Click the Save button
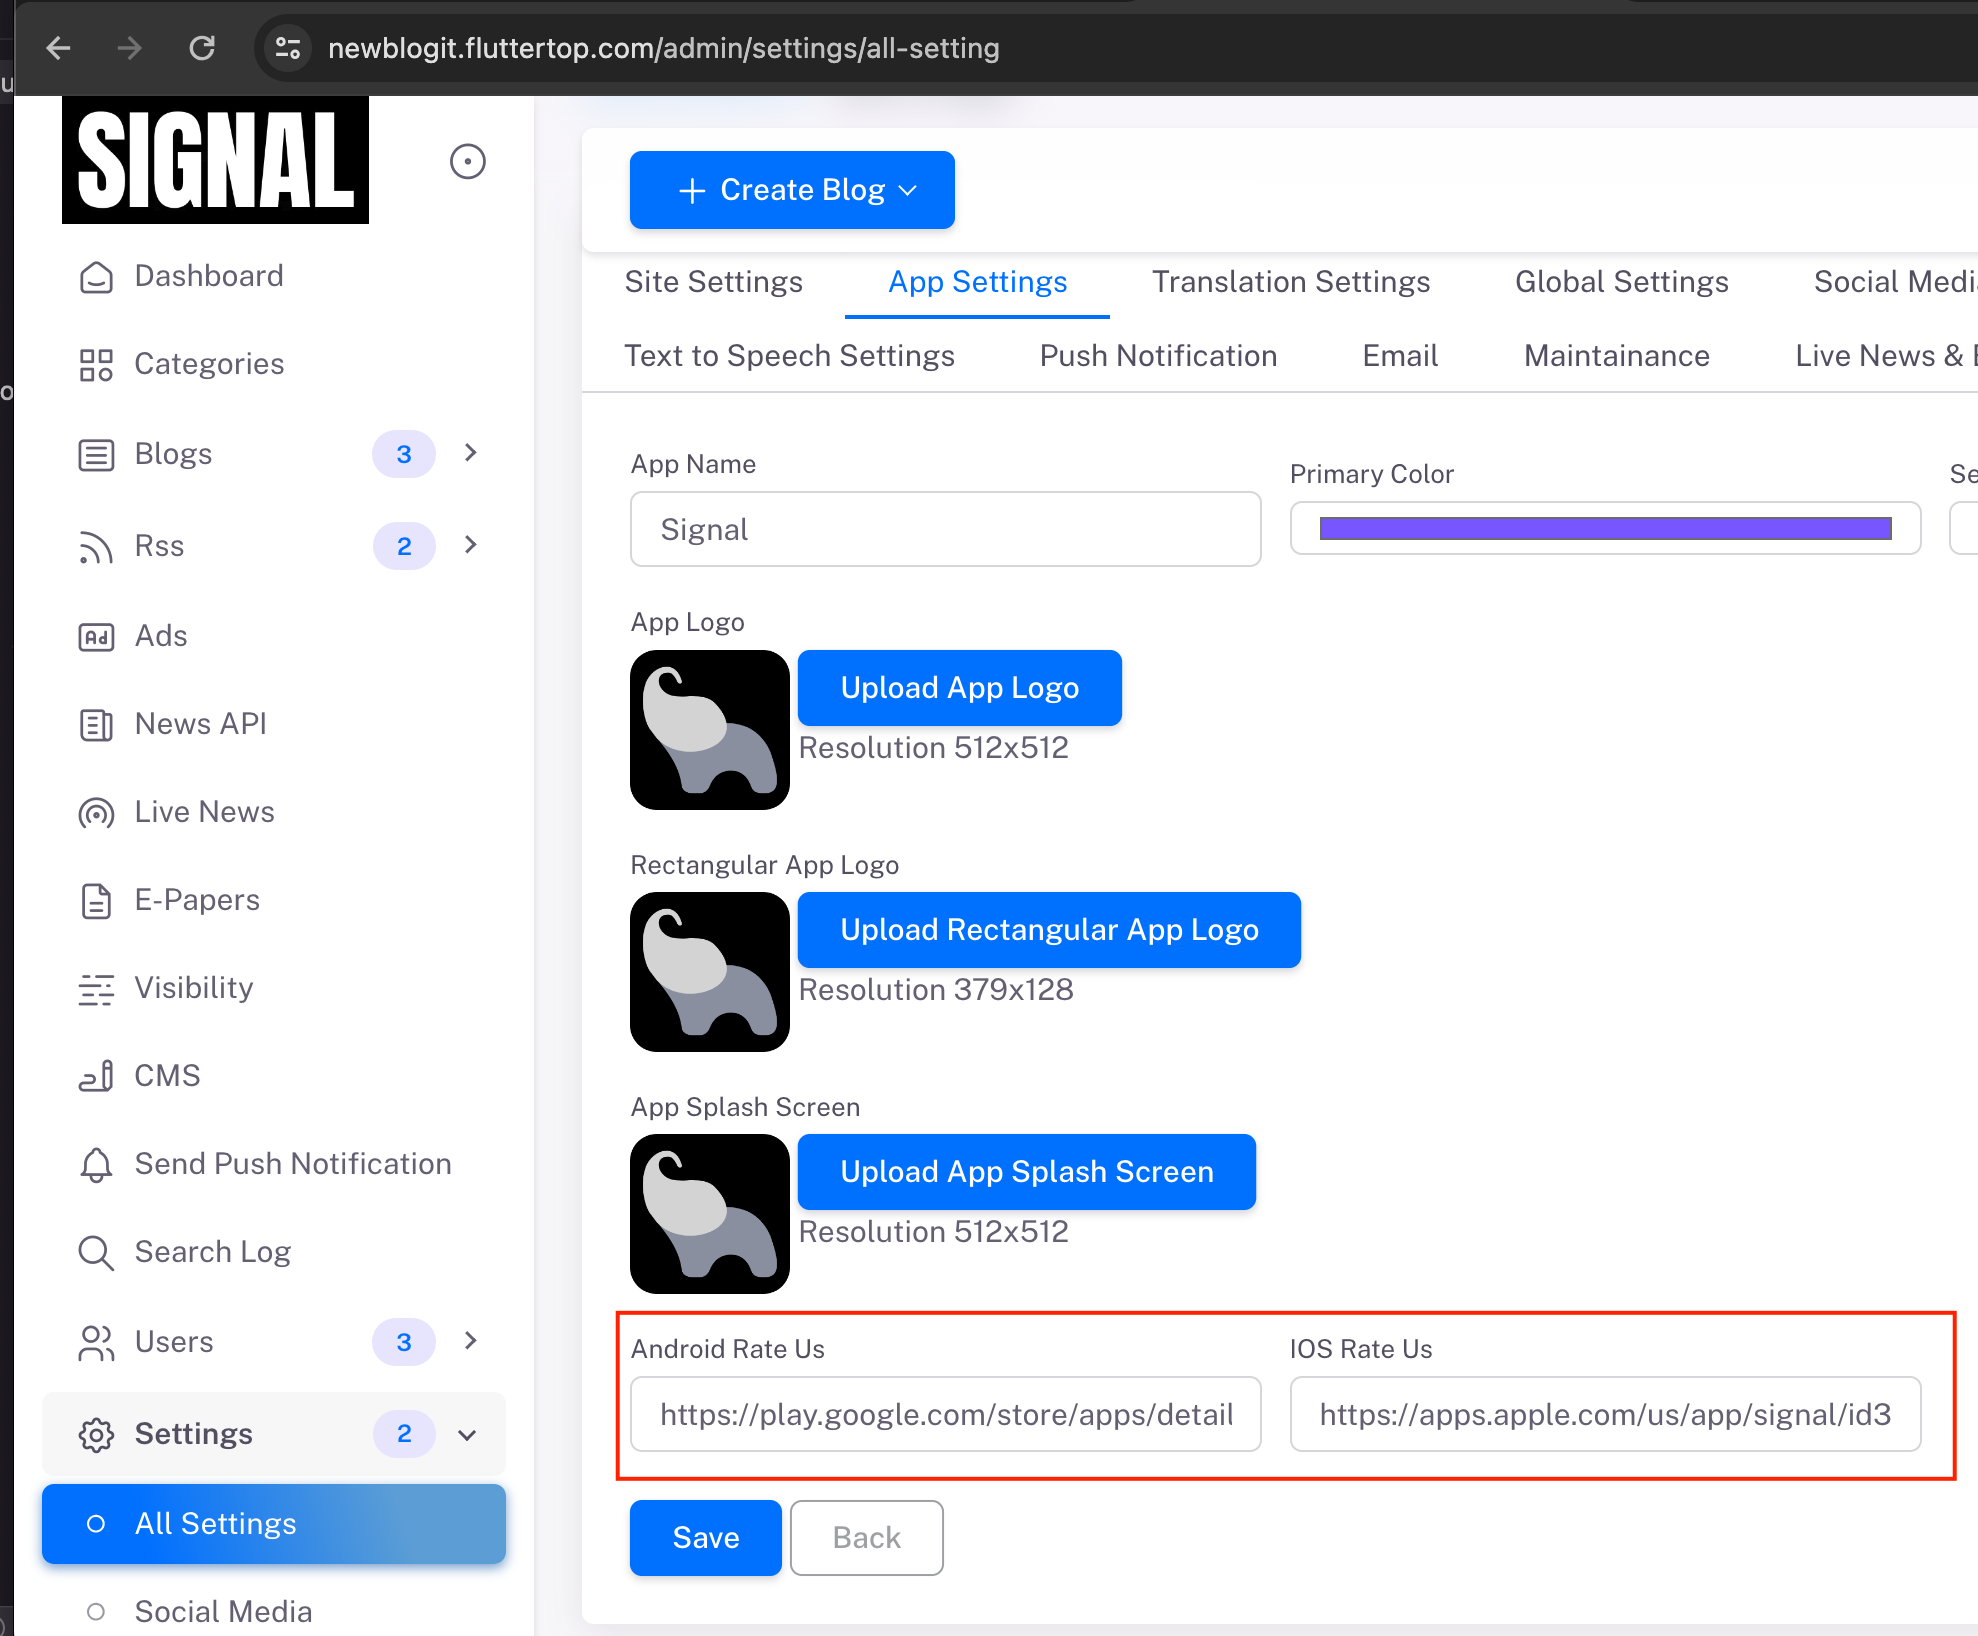Viewport: 1978px width, 1636px height. [x=705, y=1537]
